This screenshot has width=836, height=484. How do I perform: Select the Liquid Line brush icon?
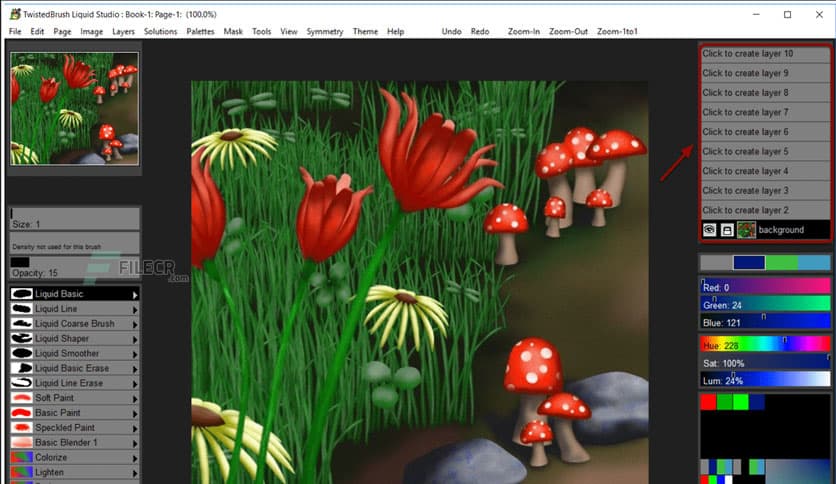22,309
